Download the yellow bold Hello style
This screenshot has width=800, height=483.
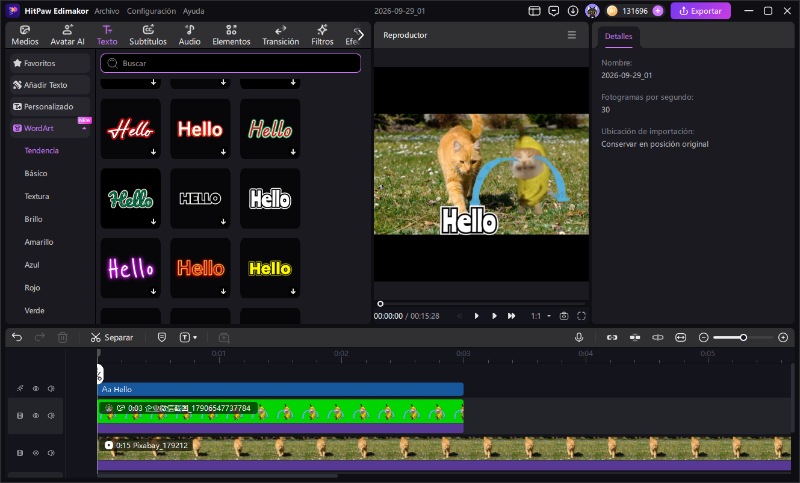coord(293,292)
